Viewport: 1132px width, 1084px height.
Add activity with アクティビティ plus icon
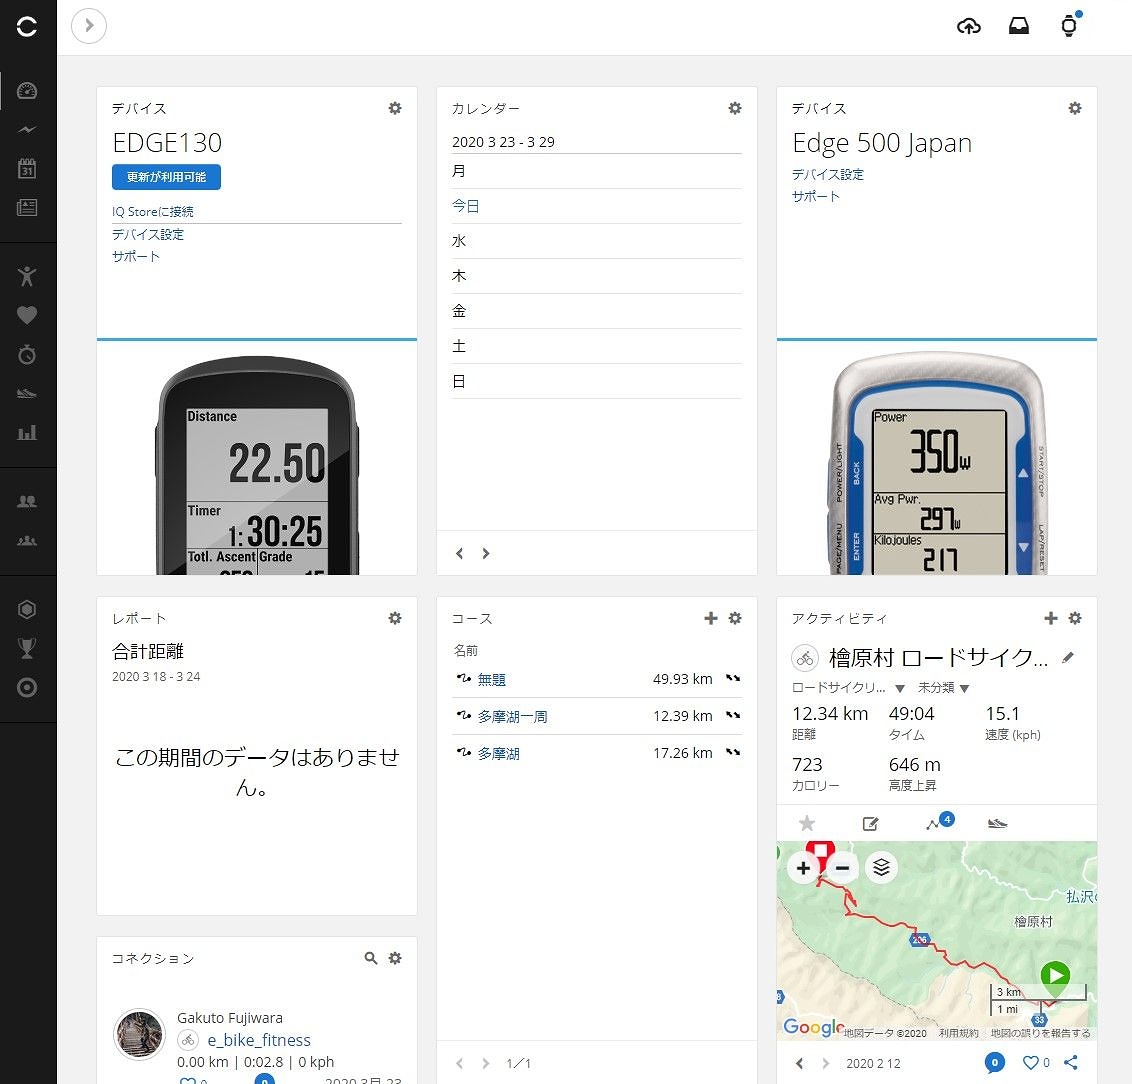[1051, 618]
